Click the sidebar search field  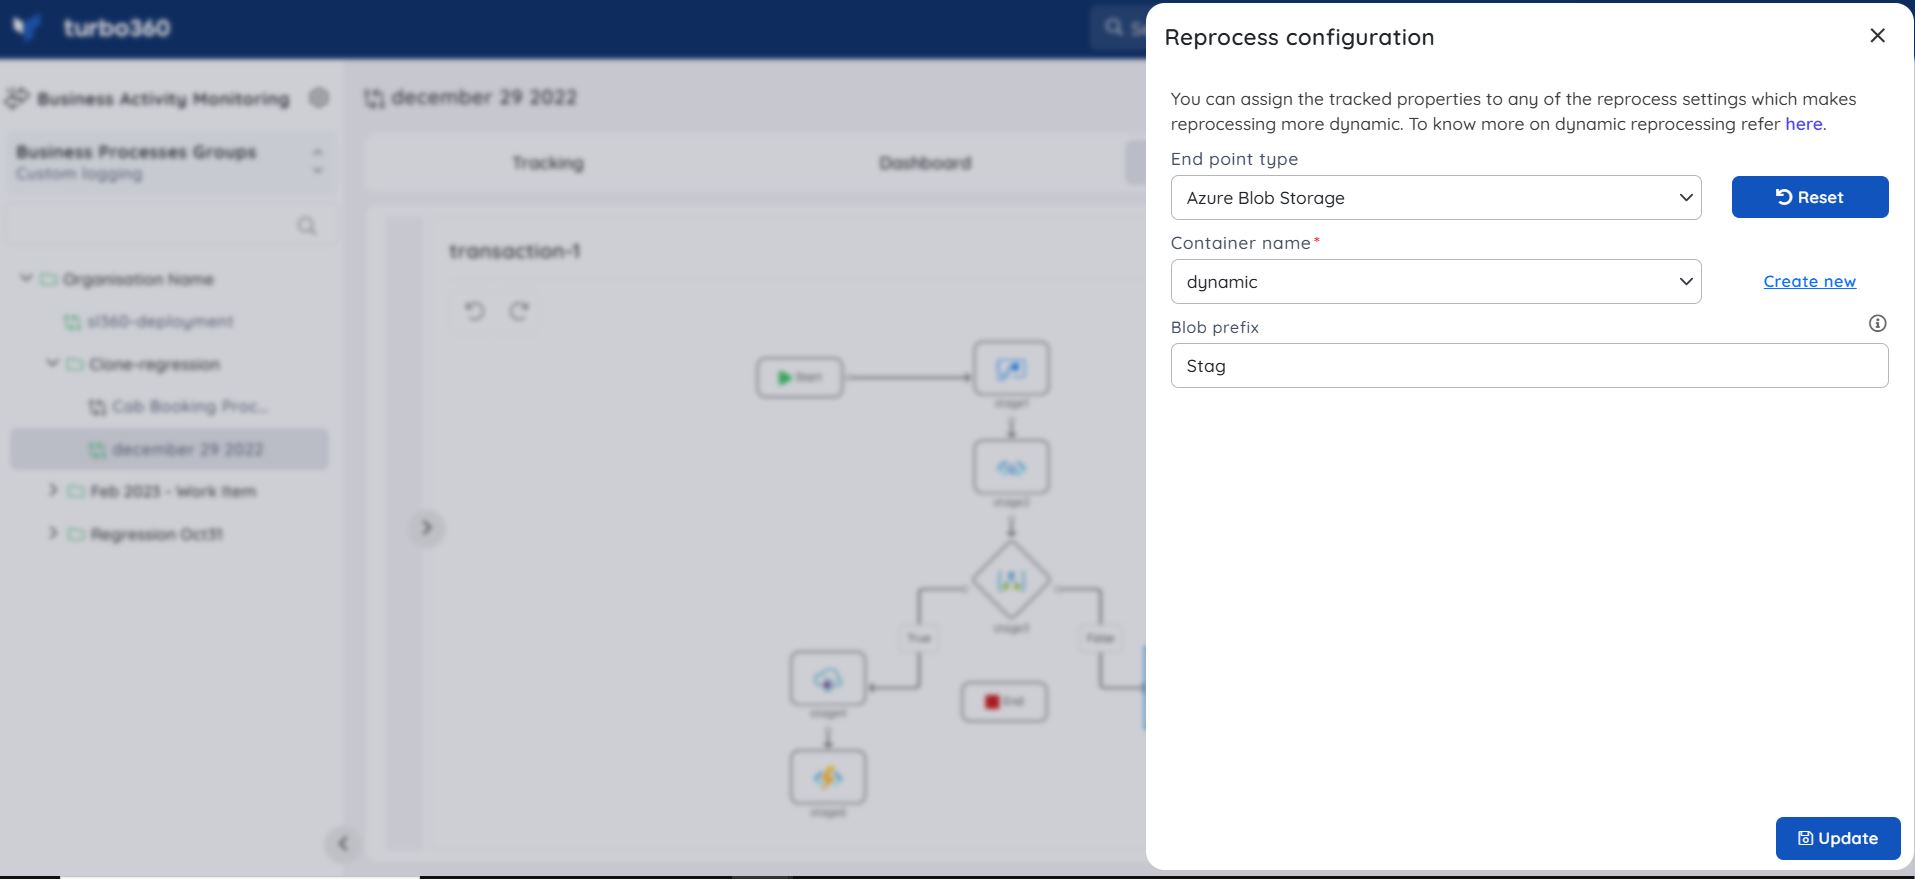(x=170, y=226)
